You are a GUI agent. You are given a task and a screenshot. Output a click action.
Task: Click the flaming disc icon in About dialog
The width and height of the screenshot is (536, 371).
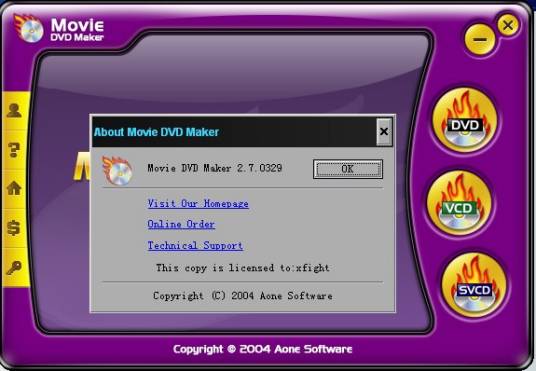click(118, 171)
